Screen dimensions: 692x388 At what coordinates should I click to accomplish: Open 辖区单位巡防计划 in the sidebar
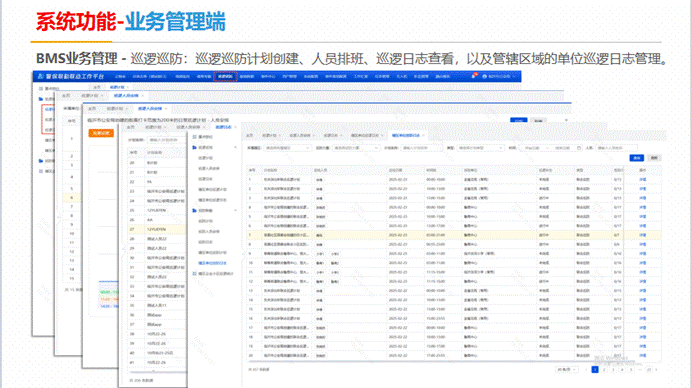point(212,253)
